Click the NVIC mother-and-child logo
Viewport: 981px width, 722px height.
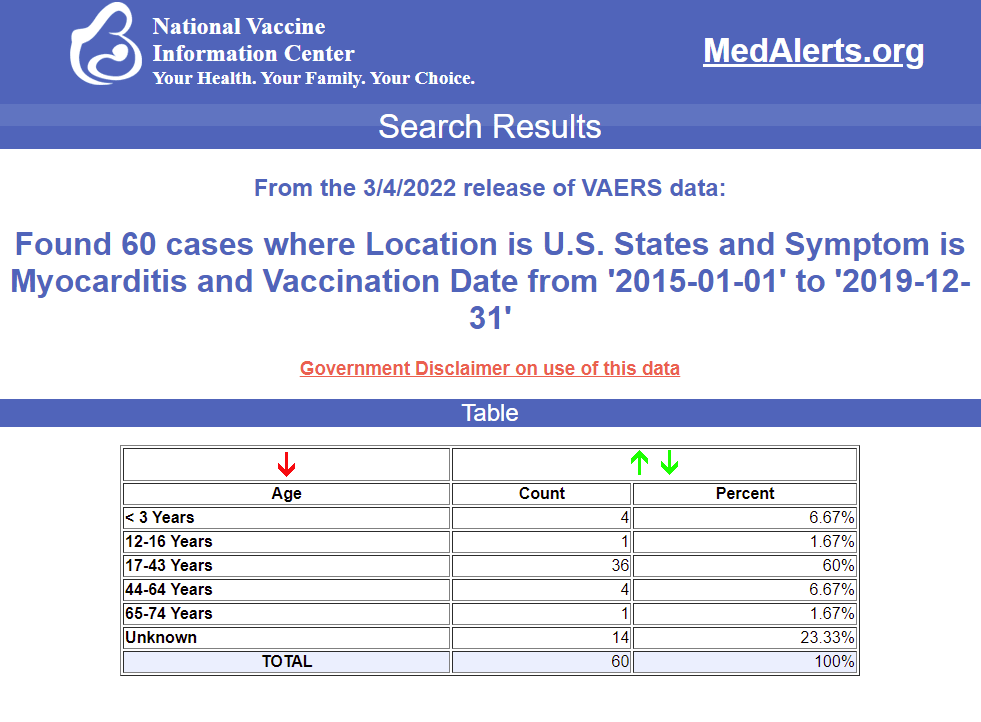pyautogui.click(x=106, y=44)
